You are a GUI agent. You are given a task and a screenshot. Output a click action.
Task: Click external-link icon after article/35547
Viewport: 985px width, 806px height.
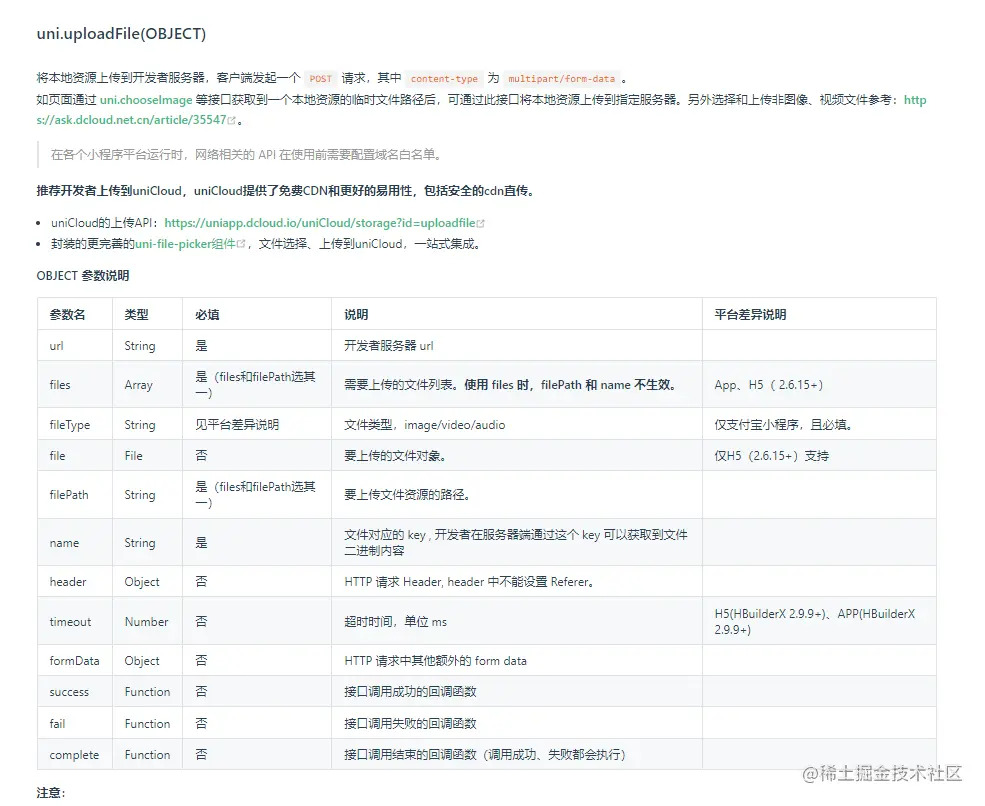coord(231,121)
